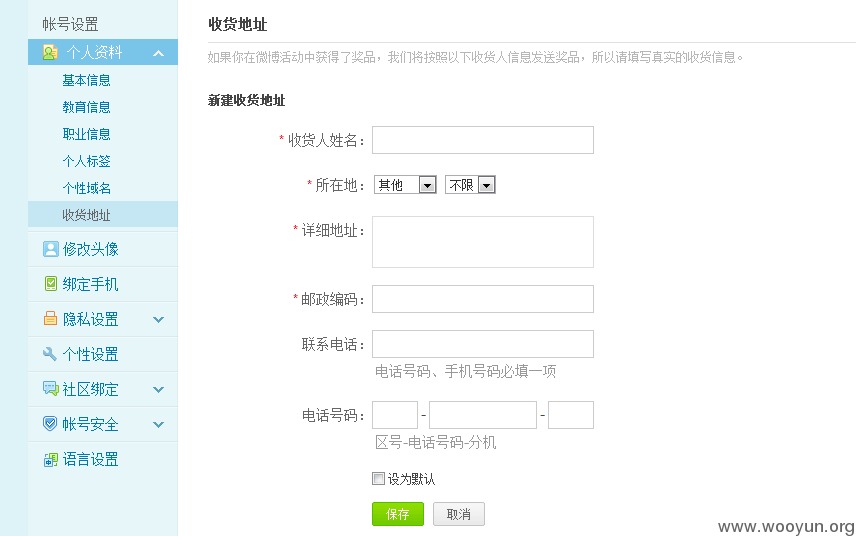The image size is (856, 536).
Task: Click the green 保存 button
Action: [x=398, y=514]
